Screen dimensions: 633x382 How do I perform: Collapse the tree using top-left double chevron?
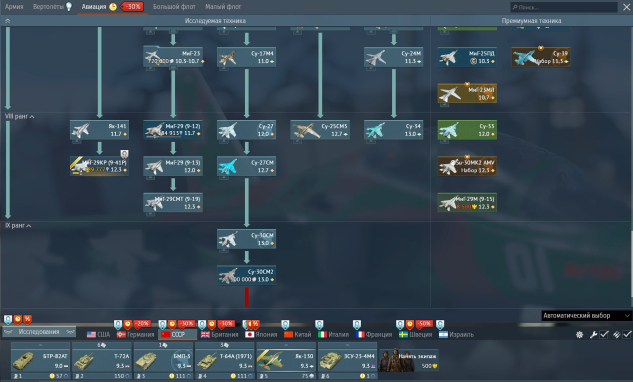click(x=7, y=21)
